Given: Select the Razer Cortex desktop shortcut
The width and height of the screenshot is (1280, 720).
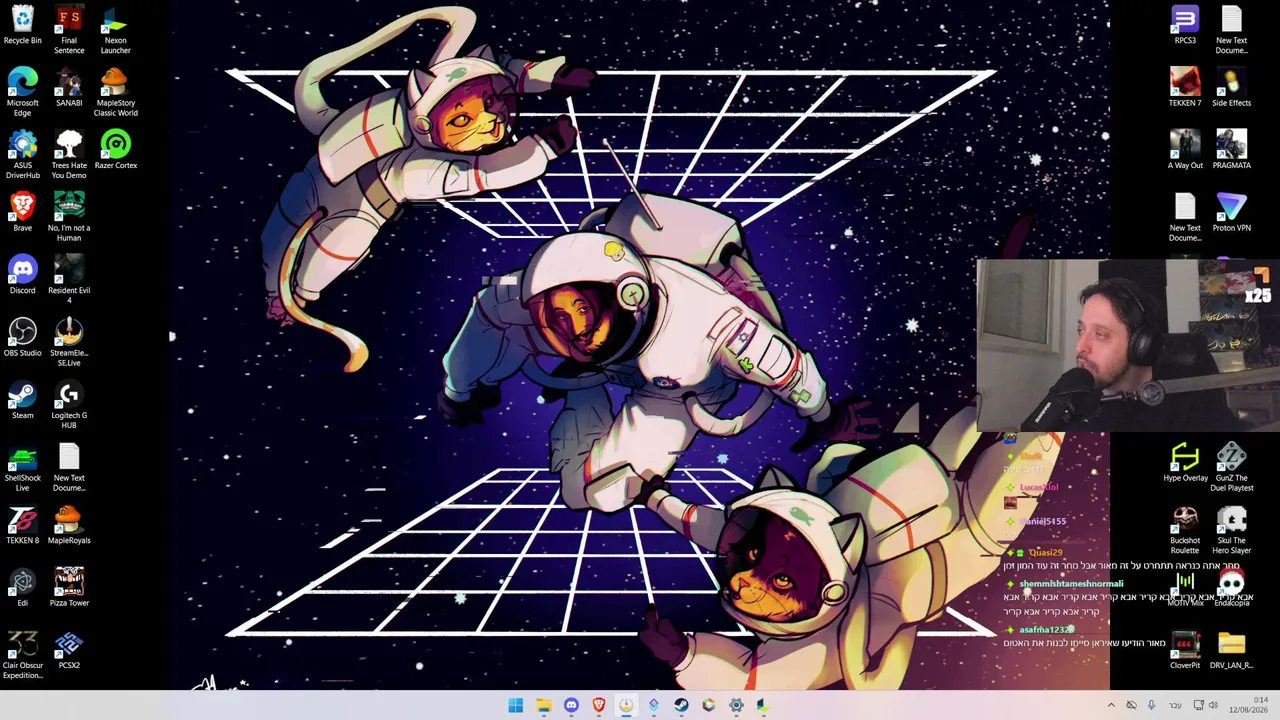Looking at the screenshot, I should pyautogui.click(x=115, y=150).
